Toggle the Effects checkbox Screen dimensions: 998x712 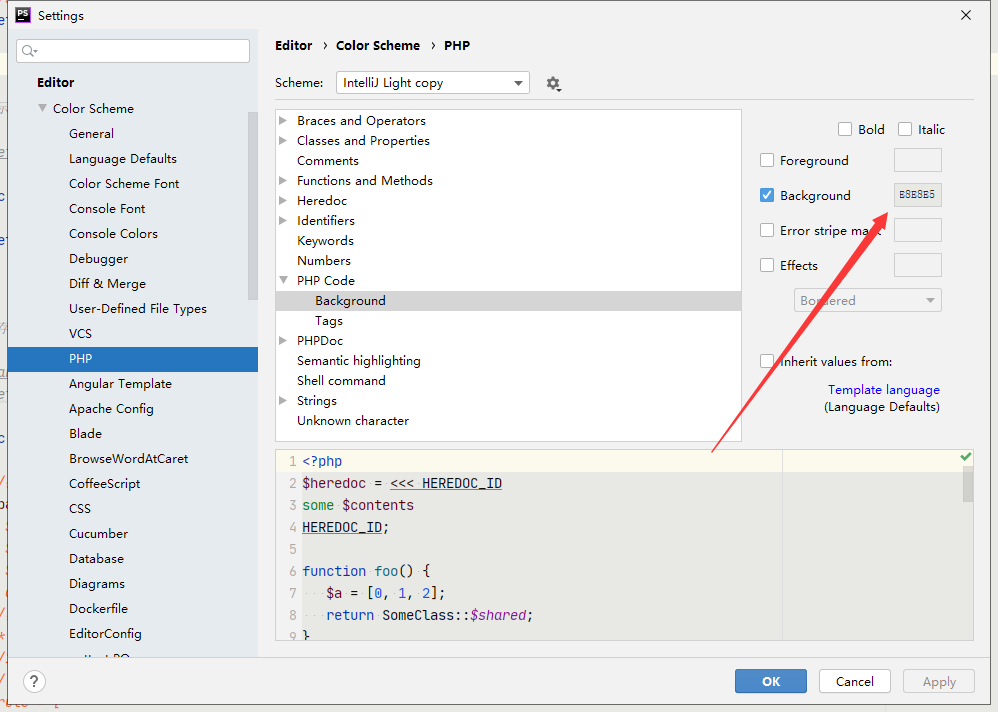(767, 265)
